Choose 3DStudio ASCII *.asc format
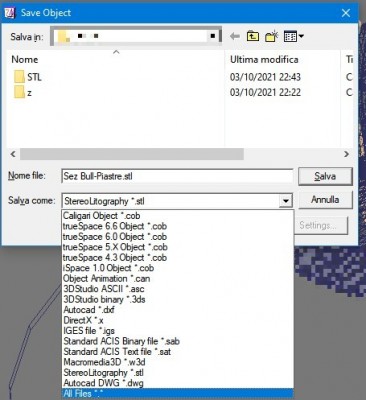Viewport: 366px width, 400px height. [178, 289]
